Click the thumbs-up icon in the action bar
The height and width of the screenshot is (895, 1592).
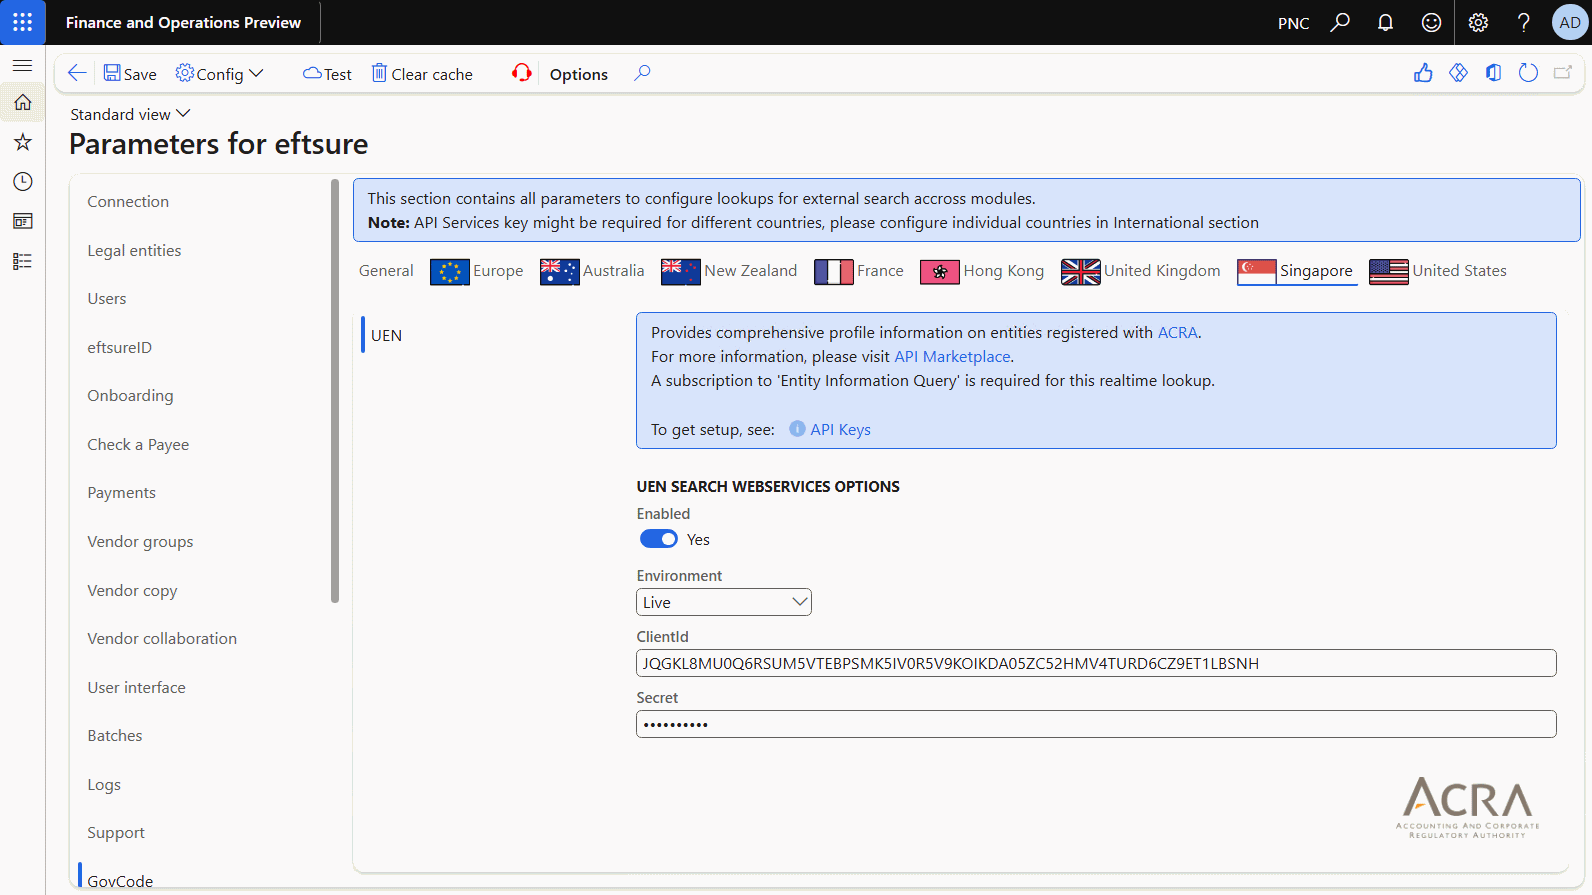coord(1423,73)
